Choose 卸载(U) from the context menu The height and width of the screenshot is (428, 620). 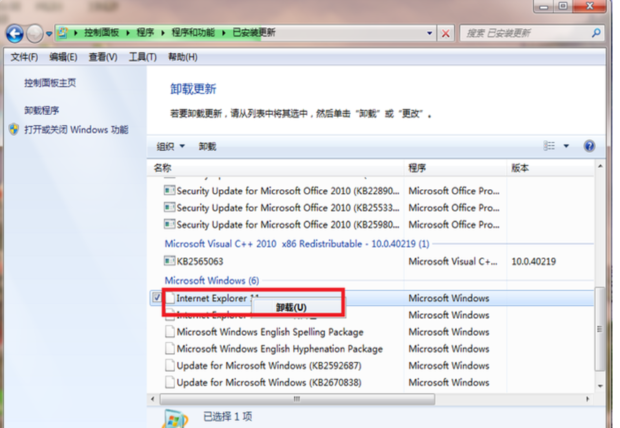tap(291, 307)
